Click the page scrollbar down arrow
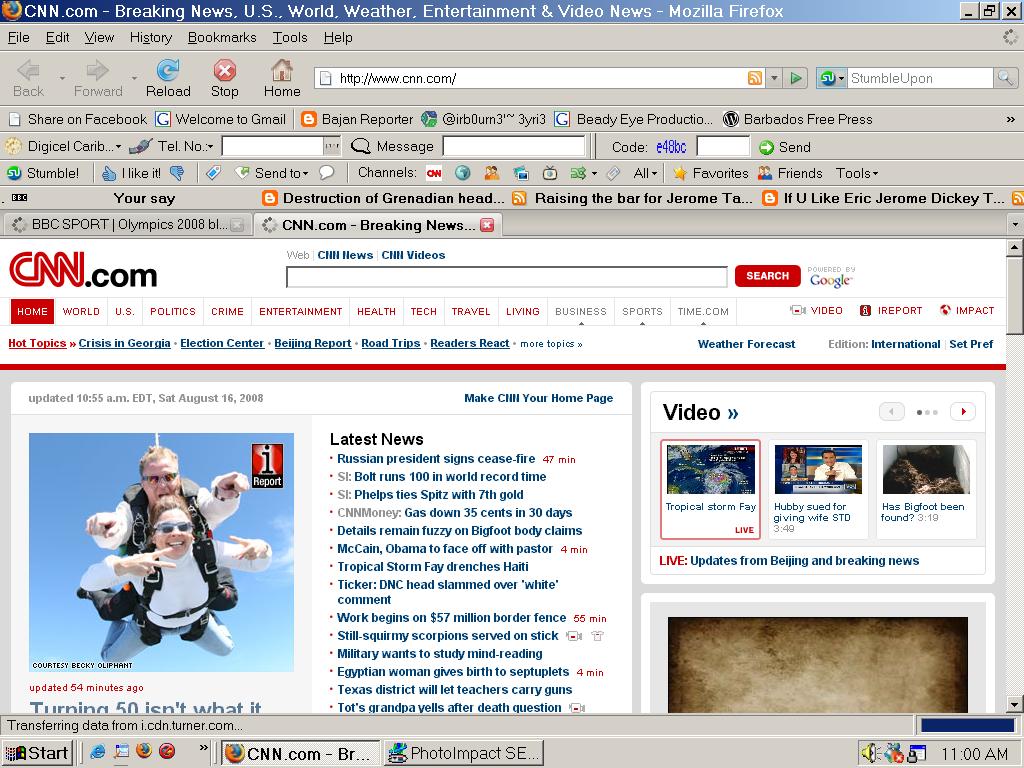This screenshot has width=1024, height=768. [1014, 705]
